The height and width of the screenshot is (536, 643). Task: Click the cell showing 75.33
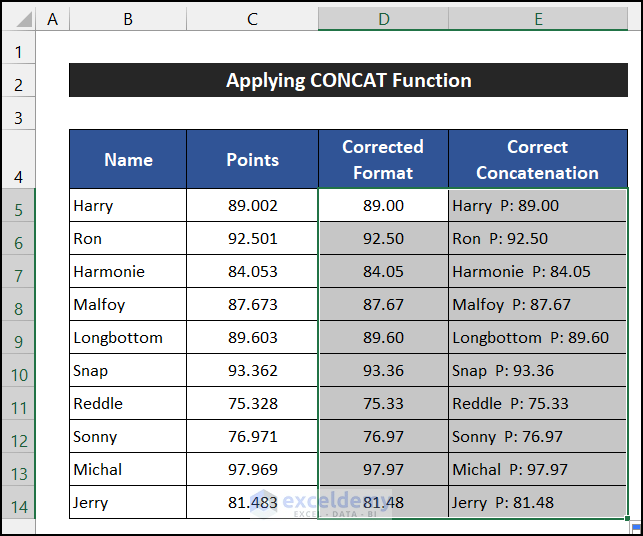[x=383, y=404]
